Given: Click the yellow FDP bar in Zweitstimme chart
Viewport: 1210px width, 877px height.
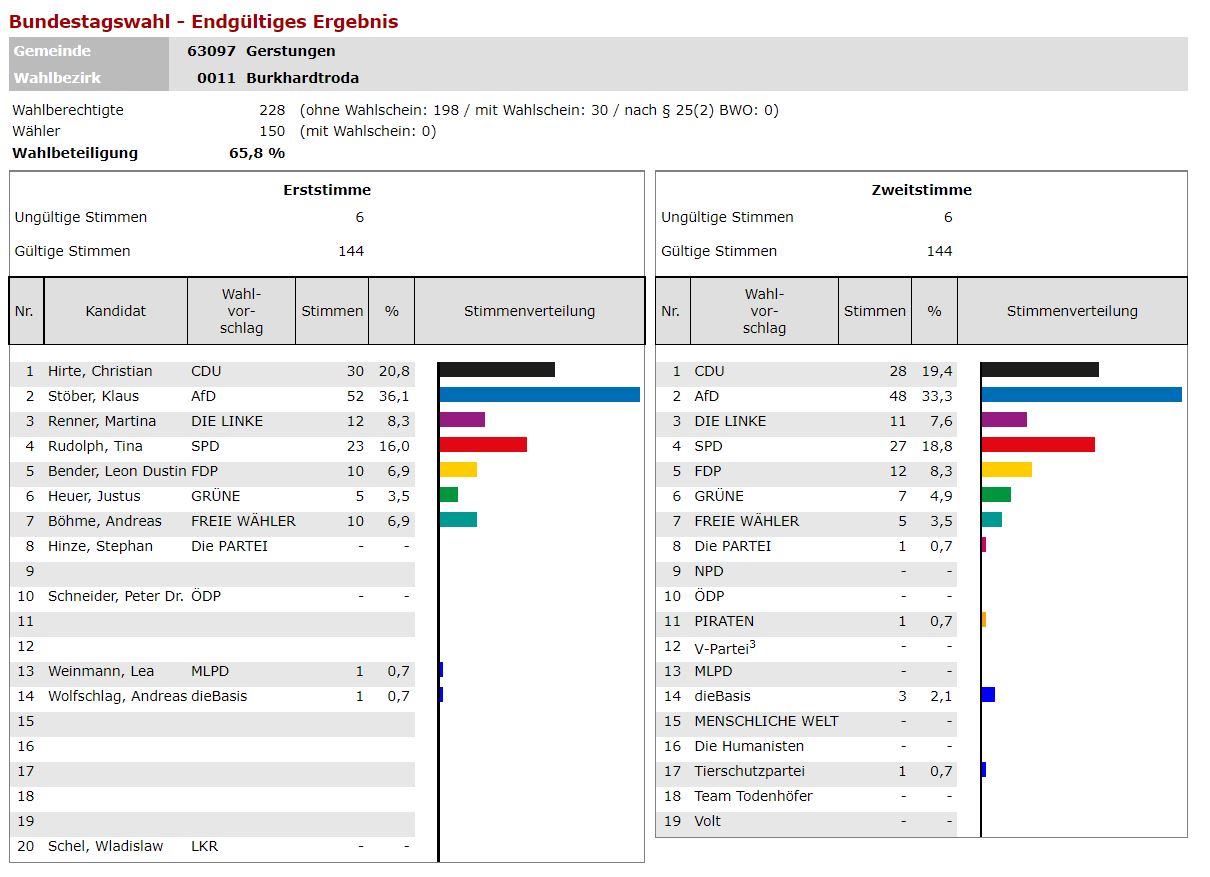Looking at the screenshot, I should [1007, 470].
